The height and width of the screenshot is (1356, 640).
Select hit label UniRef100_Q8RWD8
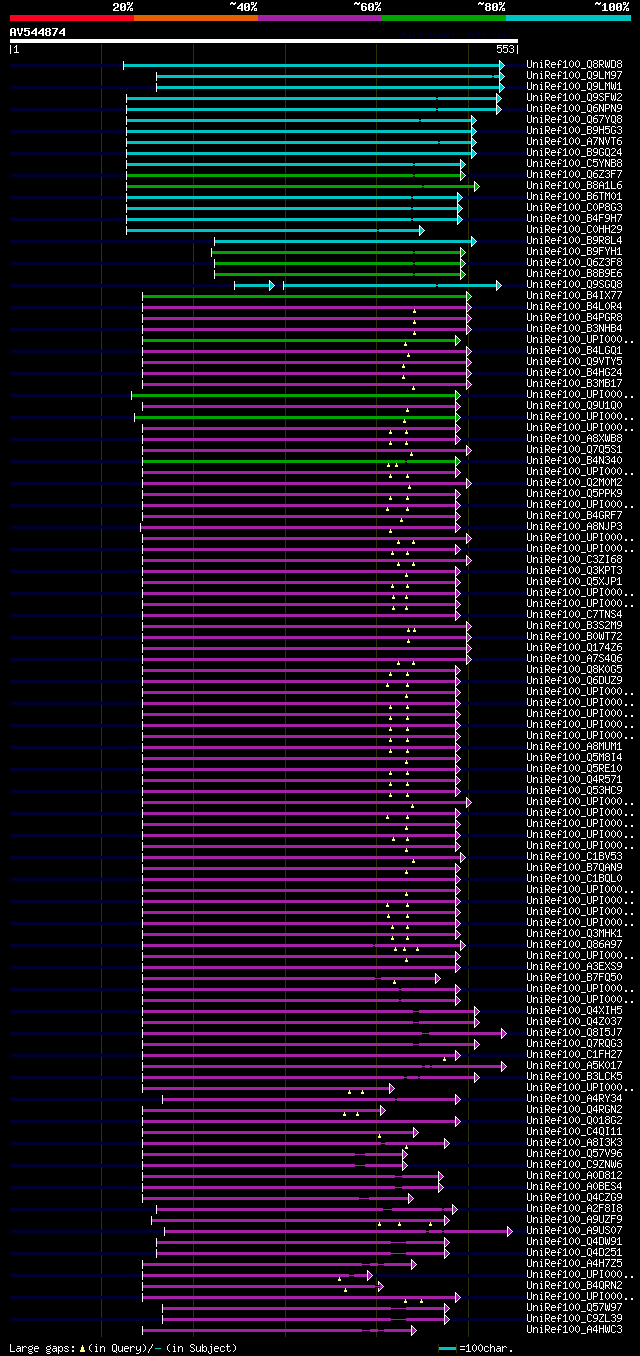coord(574,64)
